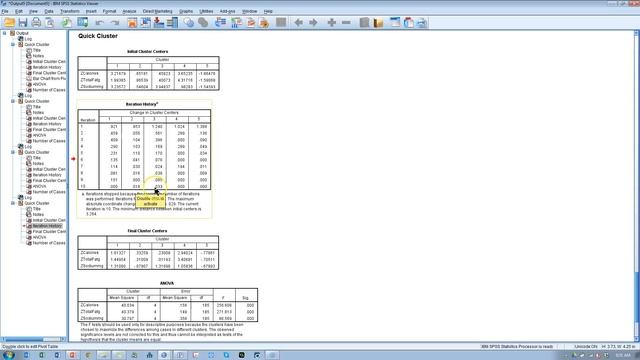This screenshot has width=640, height=360.
Task: Select the Output root item in outline
Action: coord(22,33)
